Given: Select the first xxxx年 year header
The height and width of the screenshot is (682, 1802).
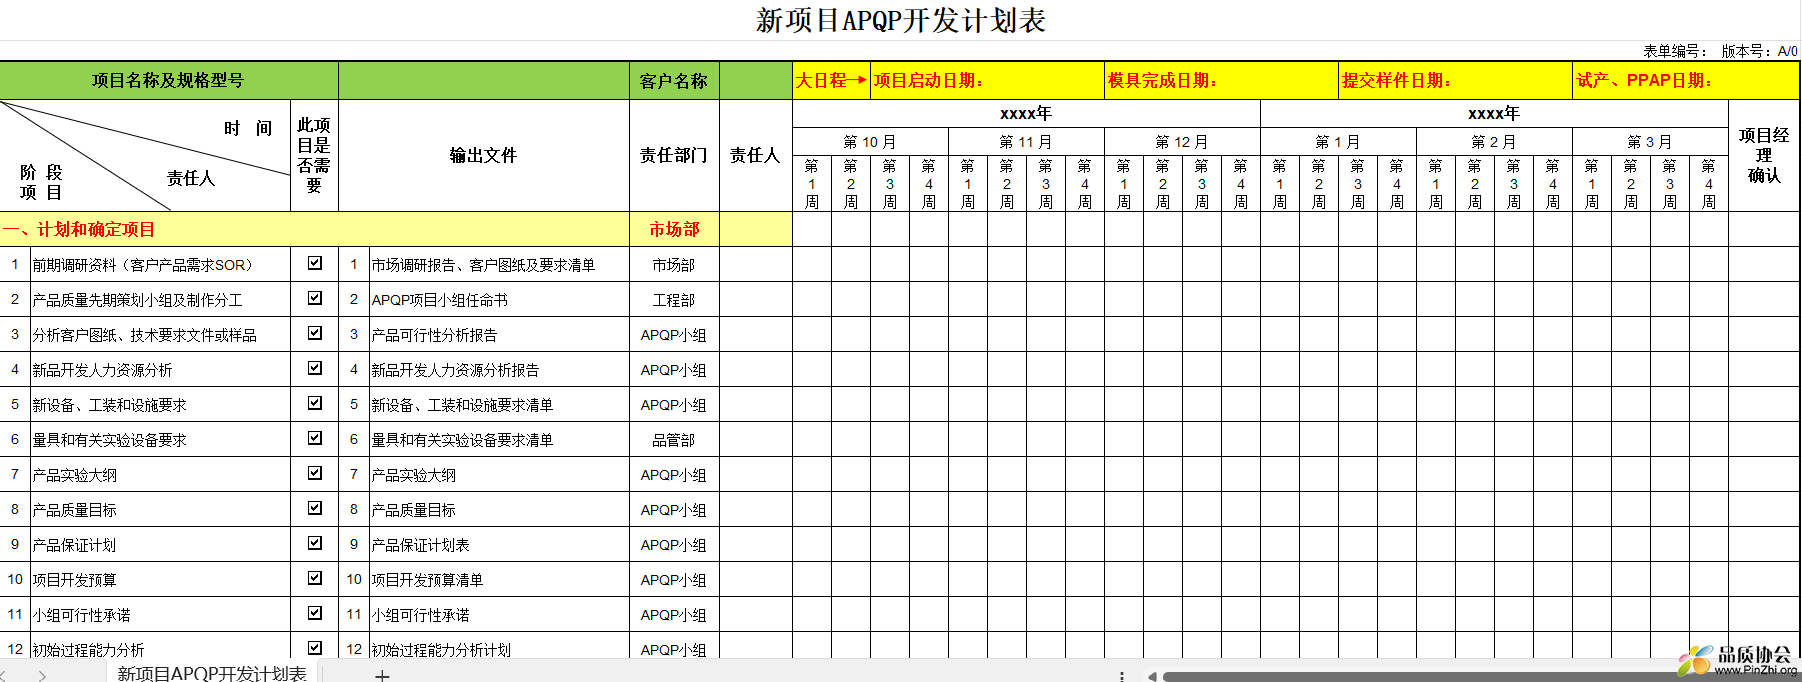Looking at the screenshot, I should (x=1026, y=114).
